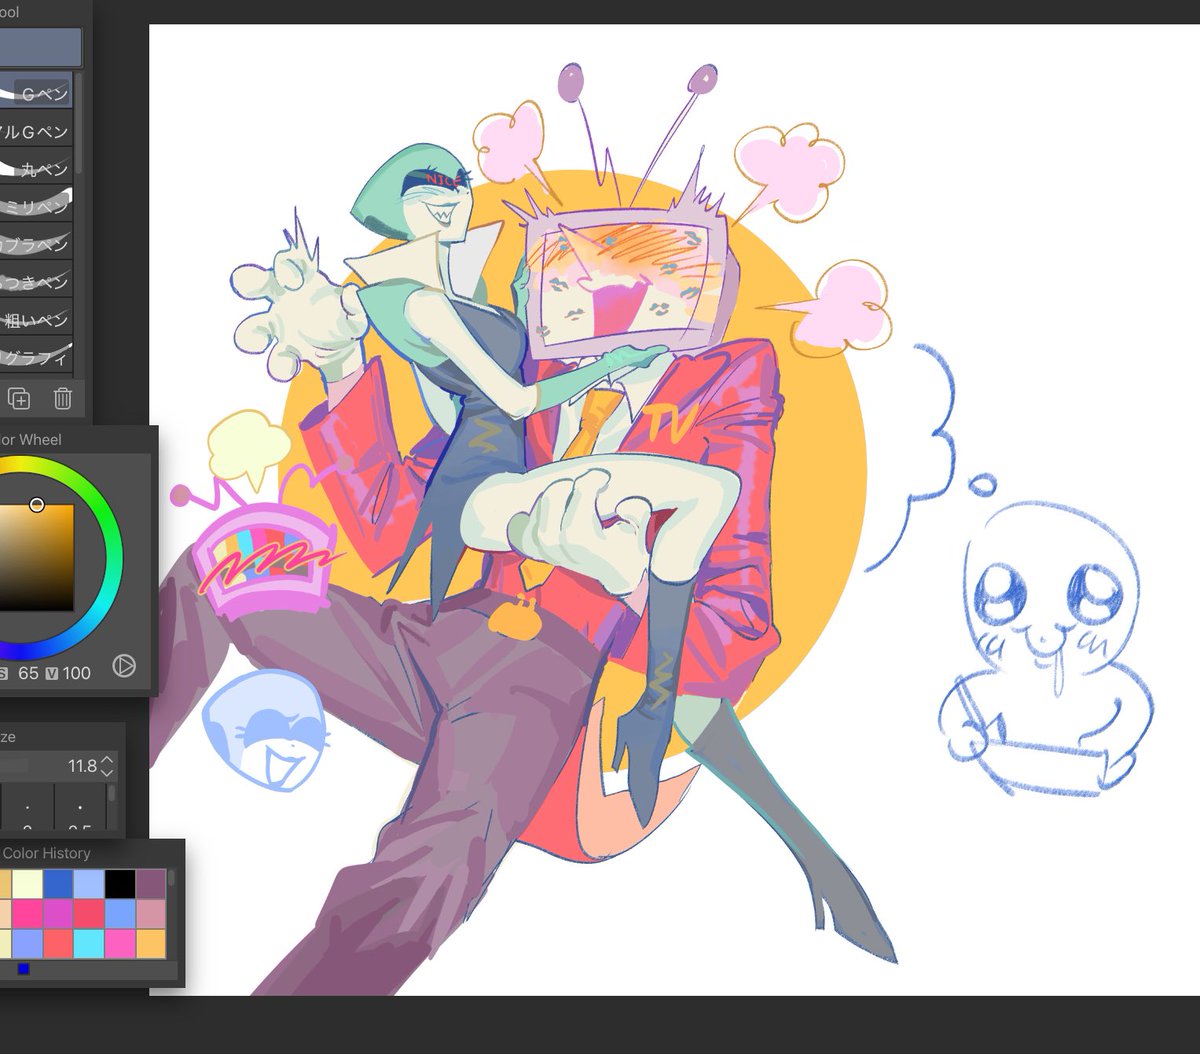Click the V brightness value 100
The width and height of the screenshot is (1200, 1054).
77,673
